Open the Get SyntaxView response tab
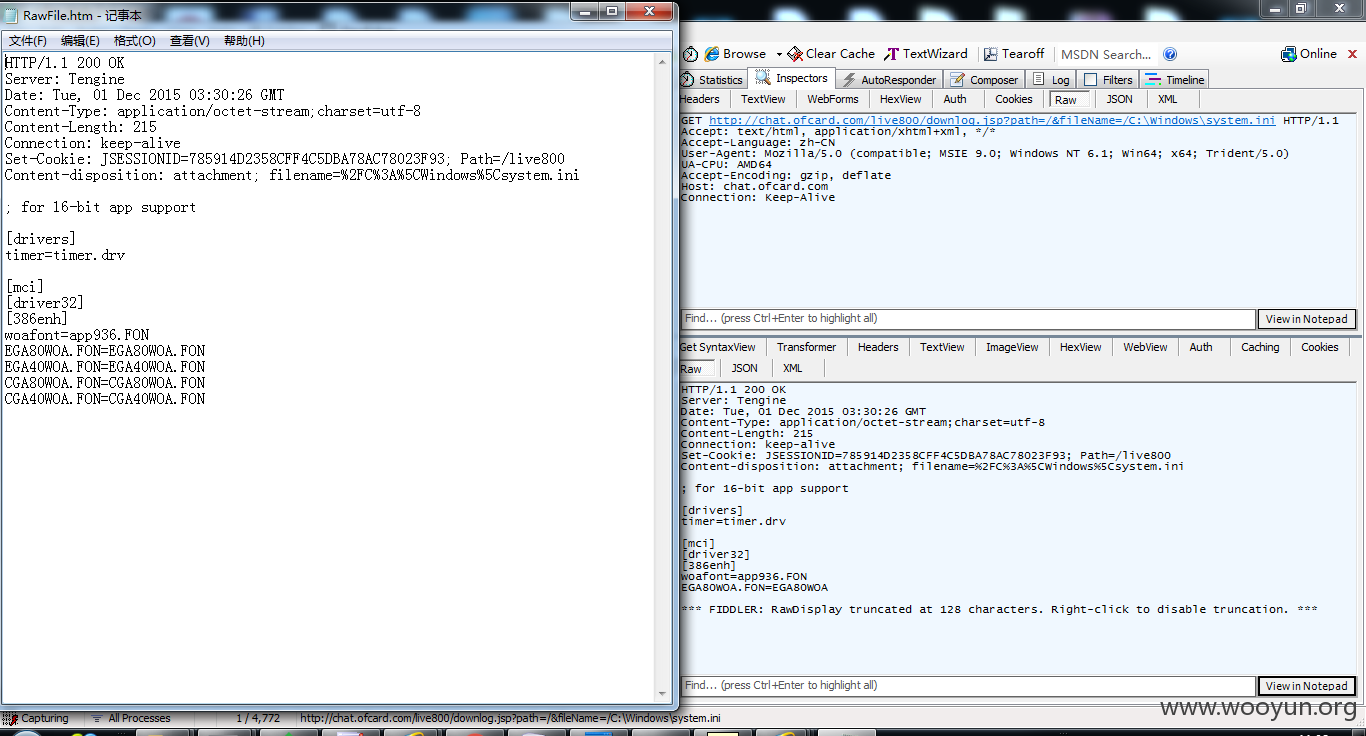The height and width of the screenshot is (736, 1366). click(718, 347)
